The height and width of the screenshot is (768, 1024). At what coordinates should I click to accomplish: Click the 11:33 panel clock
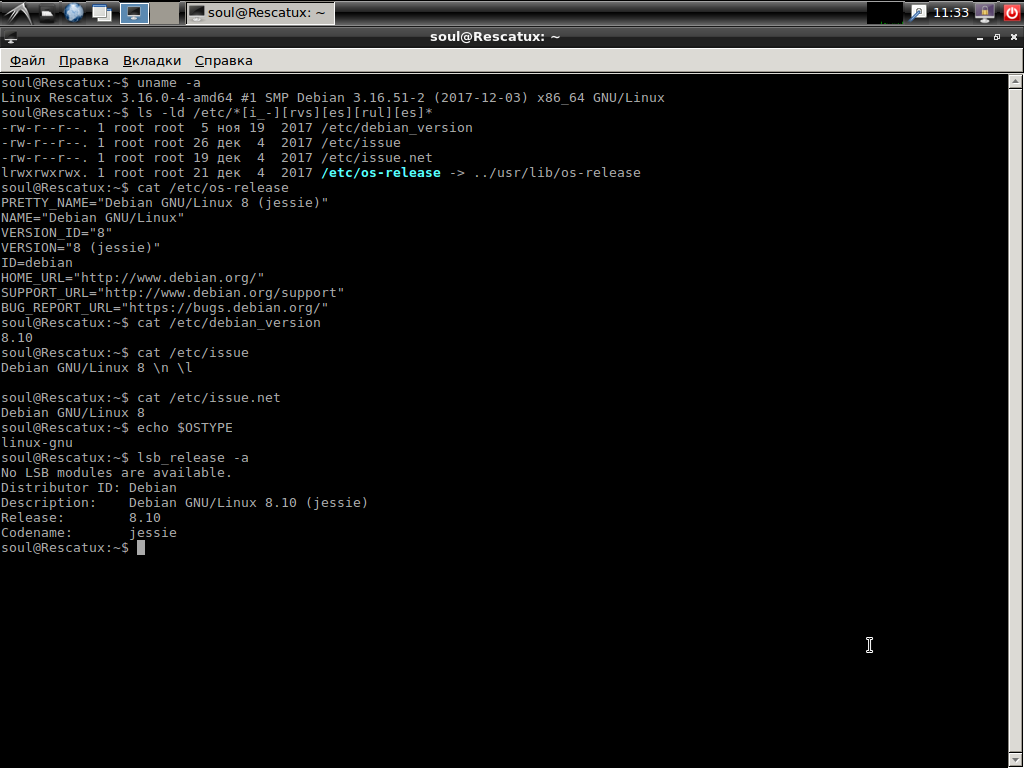coord(951,12)
